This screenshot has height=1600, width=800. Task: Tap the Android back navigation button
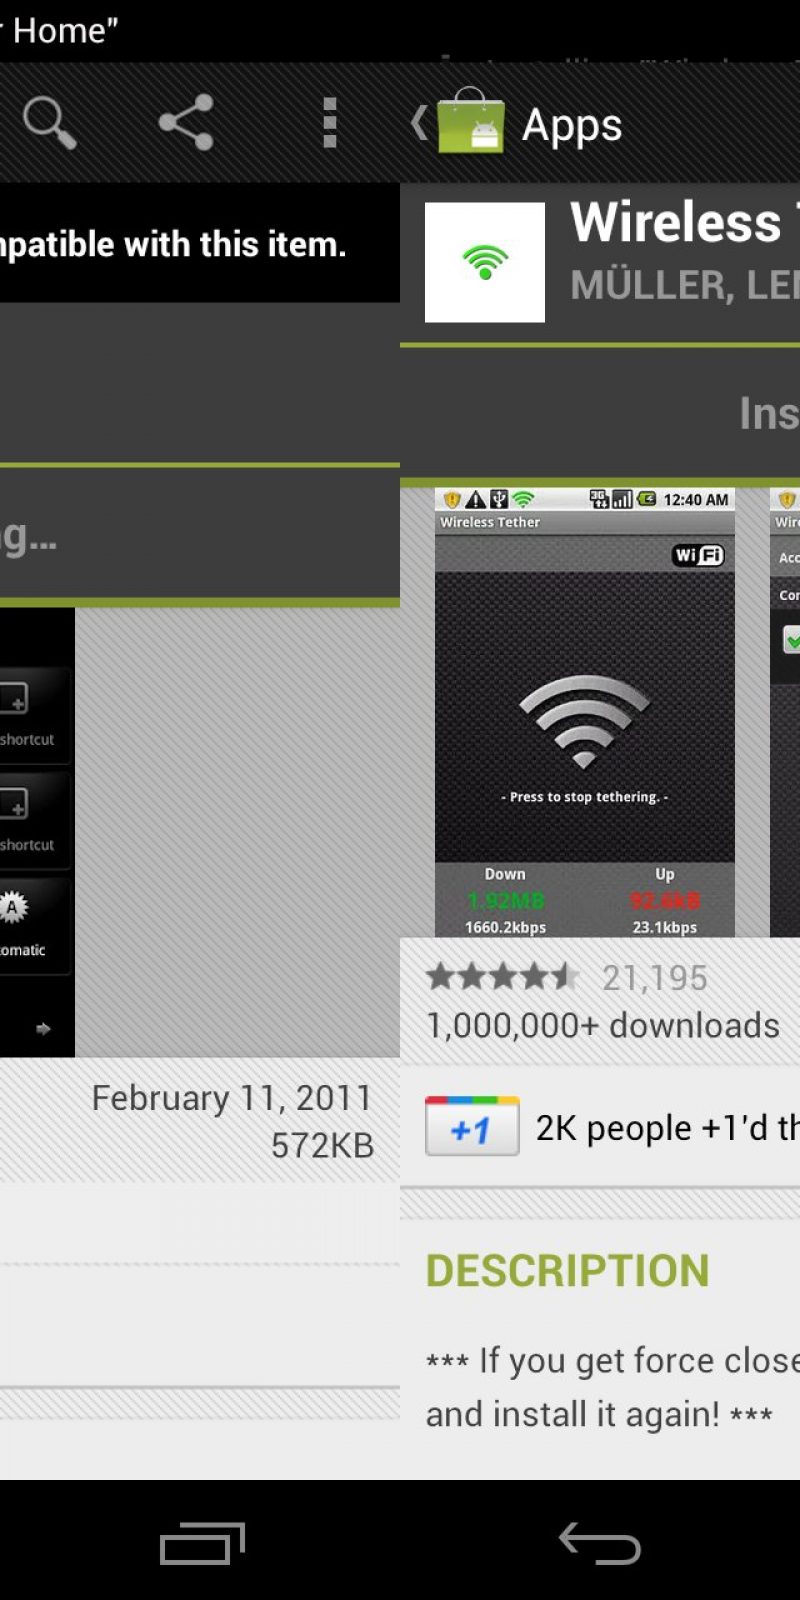(x=600, y=1543)
